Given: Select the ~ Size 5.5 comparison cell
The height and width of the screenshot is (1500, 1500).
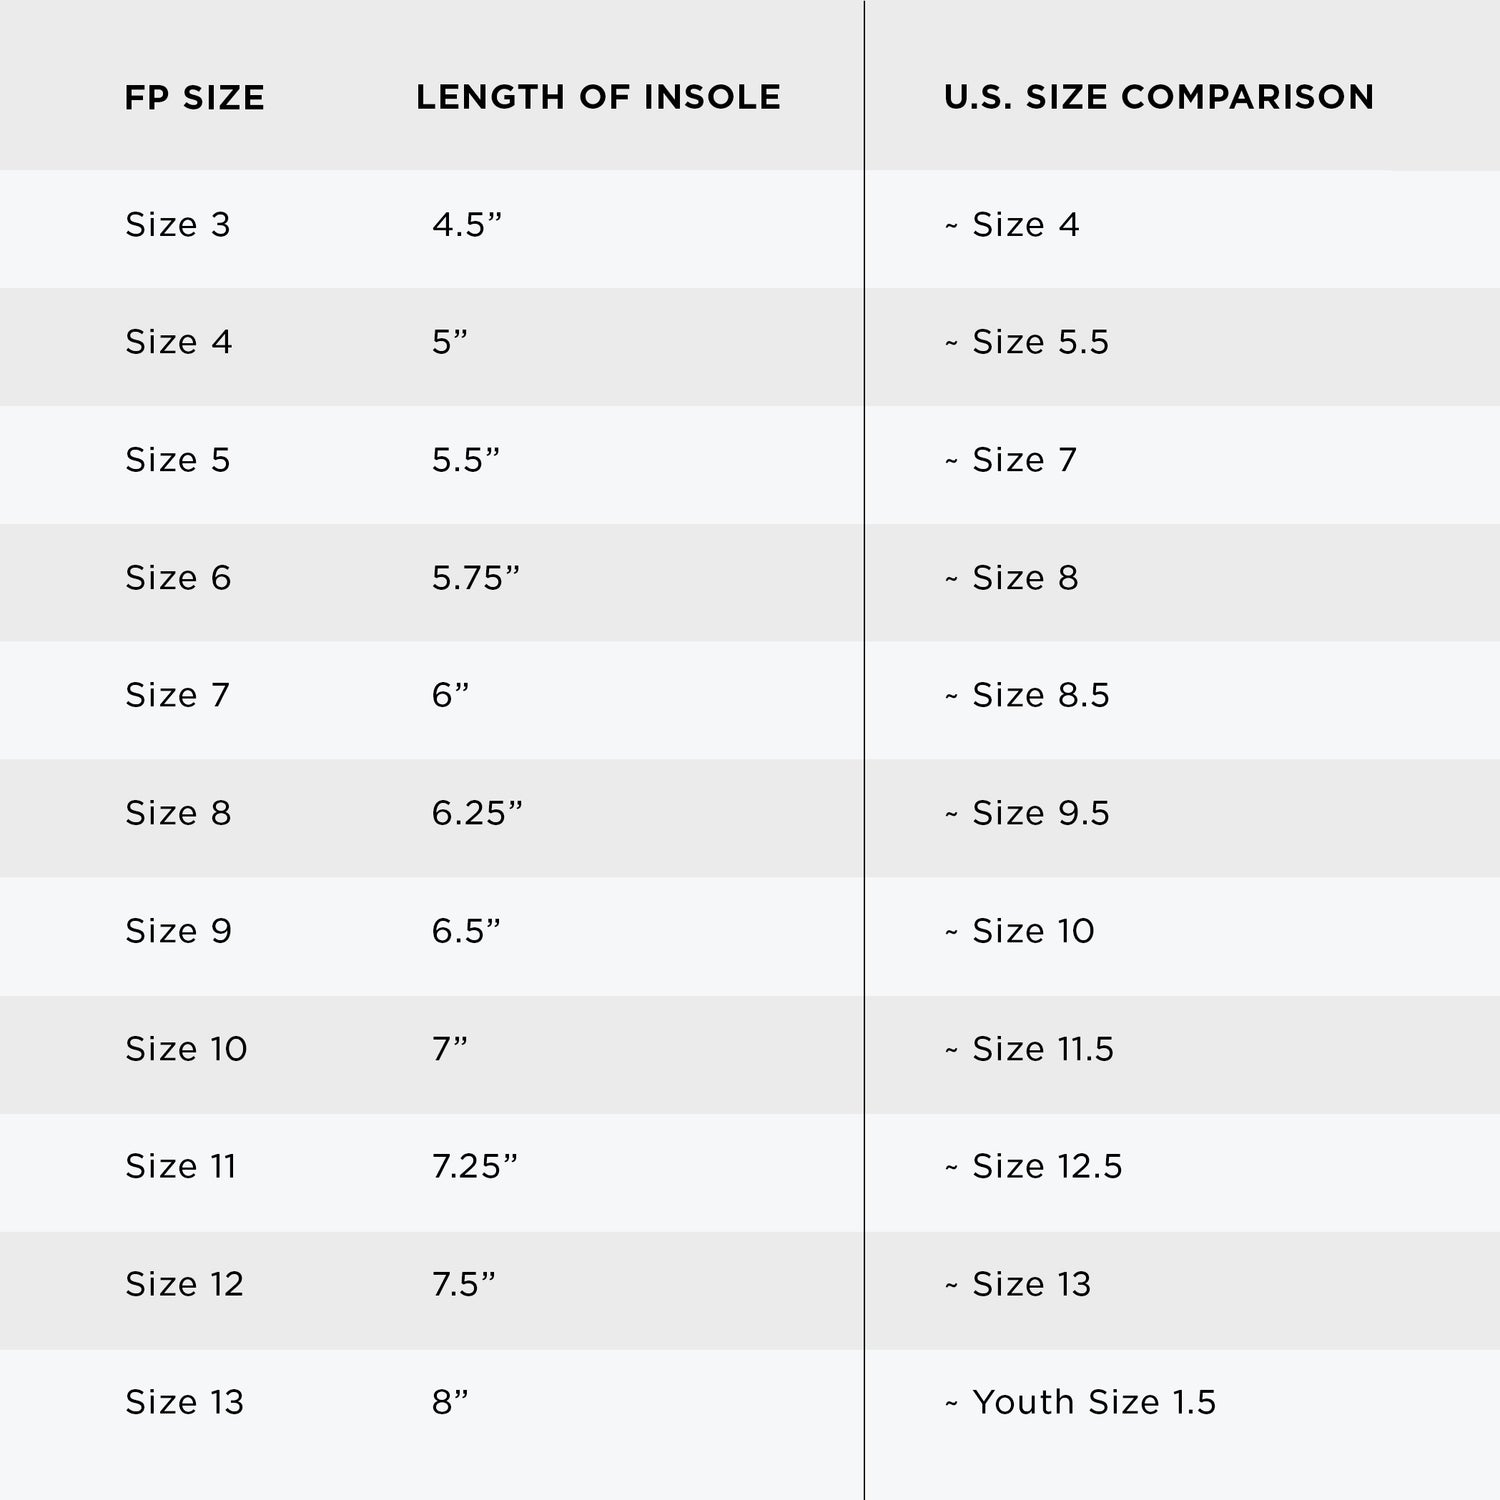Looking at the screenshot, I should 1027,342.
